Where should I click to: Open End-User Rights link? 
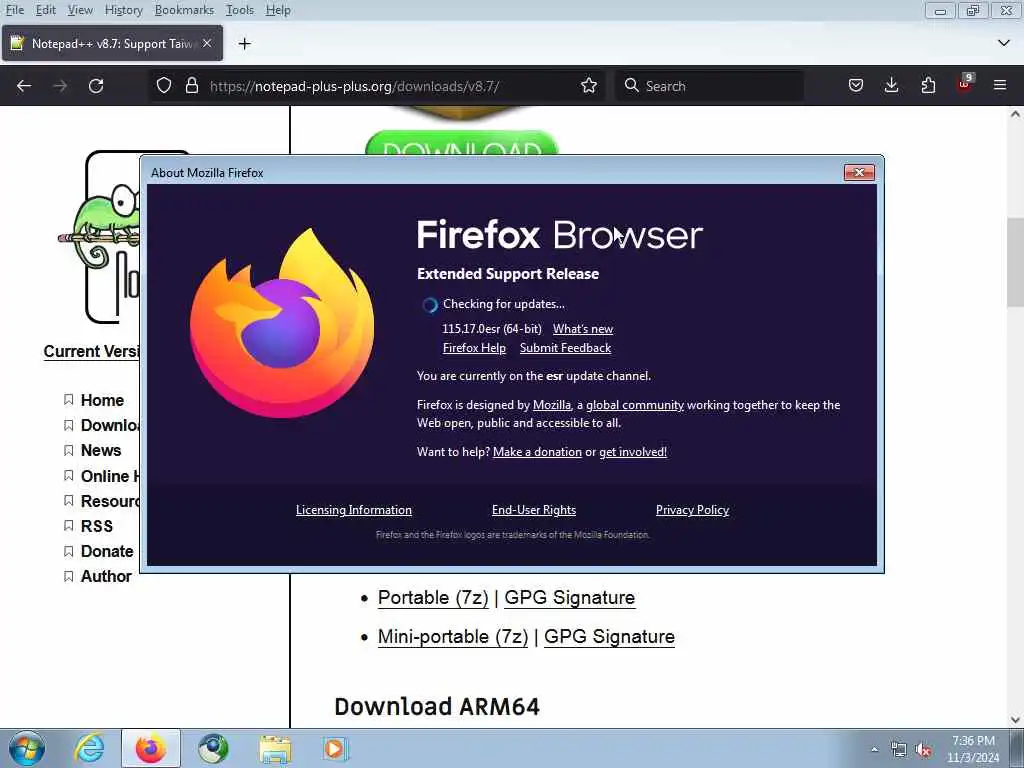[x=534, y=510]
